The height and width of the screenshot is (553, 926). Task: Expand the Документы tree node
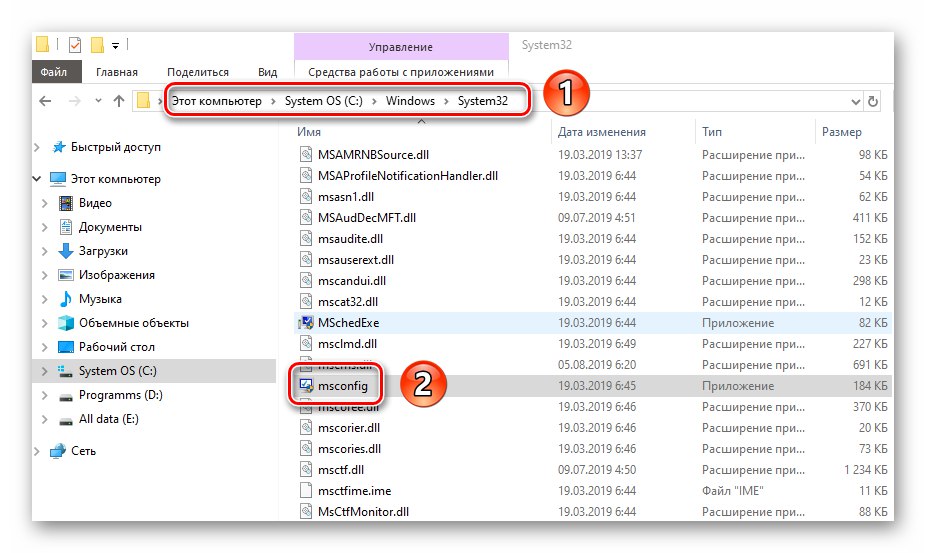pos(45,227)
